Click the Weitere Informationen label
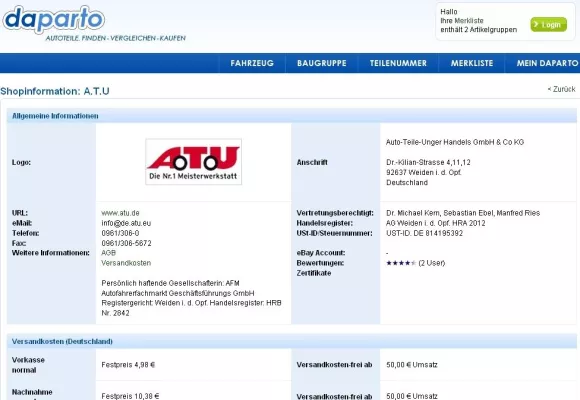 [x=51, y=253]
